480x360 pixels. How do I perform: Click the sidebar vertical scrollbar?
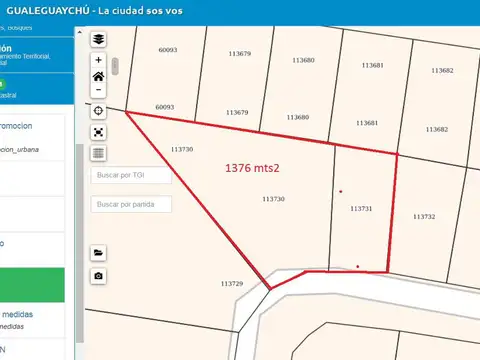tap(80, 243)
